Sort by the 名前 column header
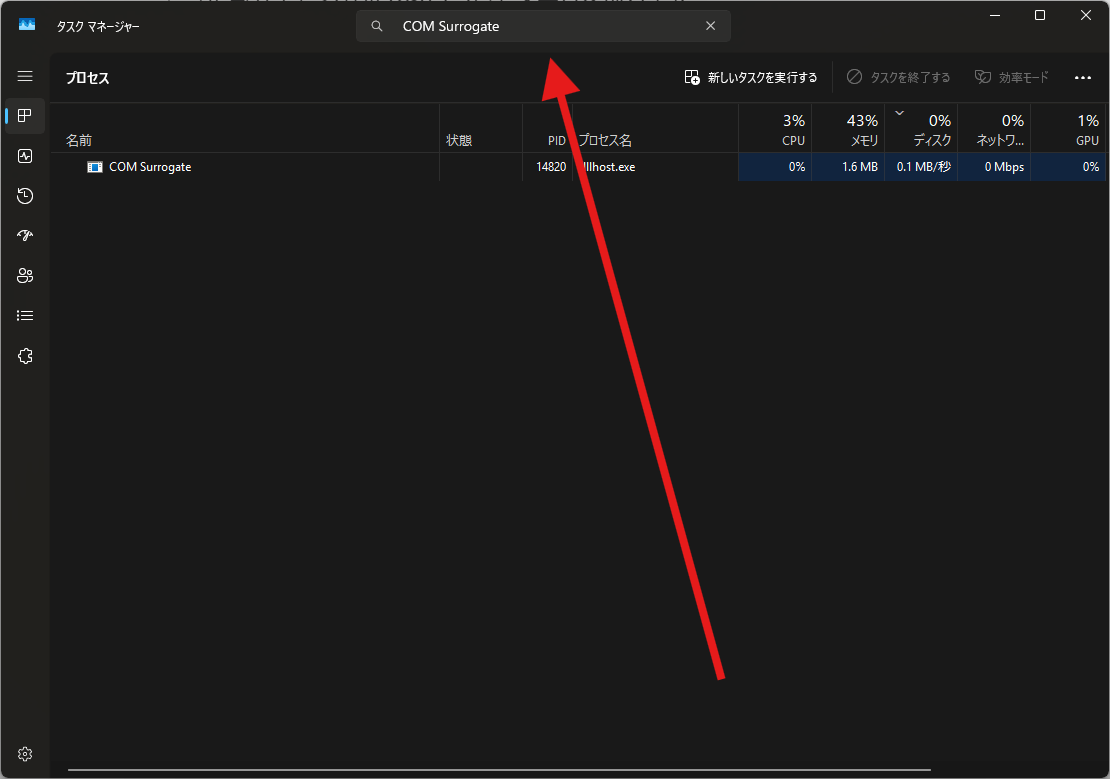This screenshot has width=1110, height=779. [79, 141]
